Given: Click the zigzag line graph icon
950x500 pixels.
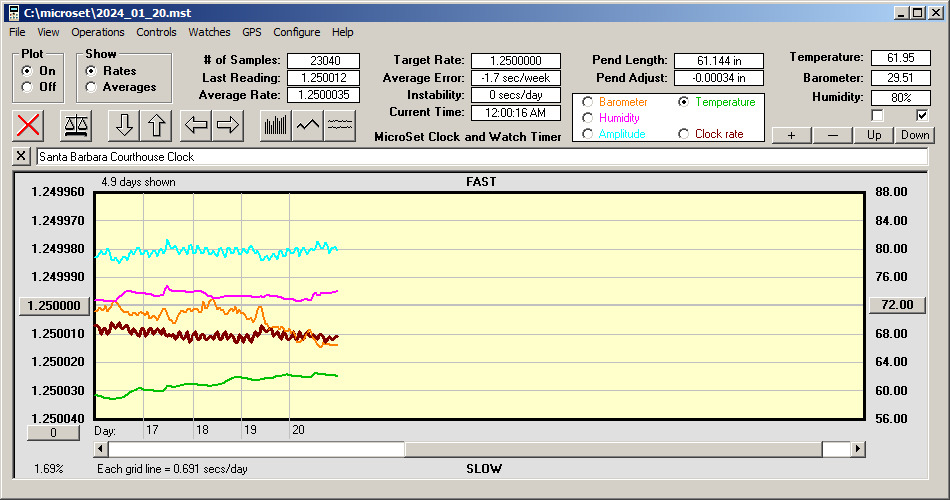Looking at the screenshot, I should click(x=308, y=125).
